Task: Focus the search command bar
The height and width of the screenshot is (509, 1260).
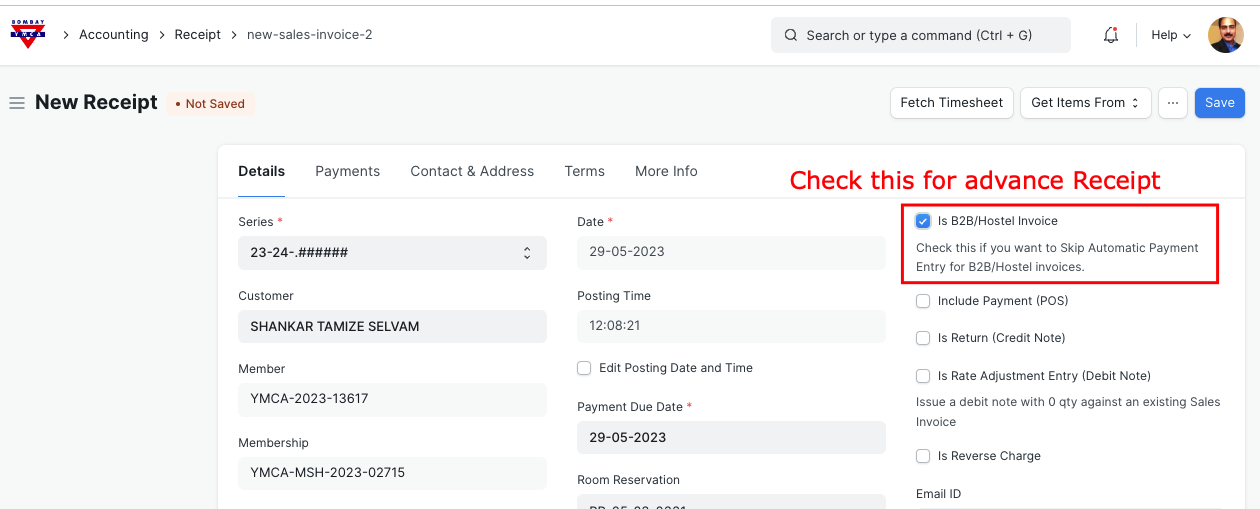Action: pos(920,35)
